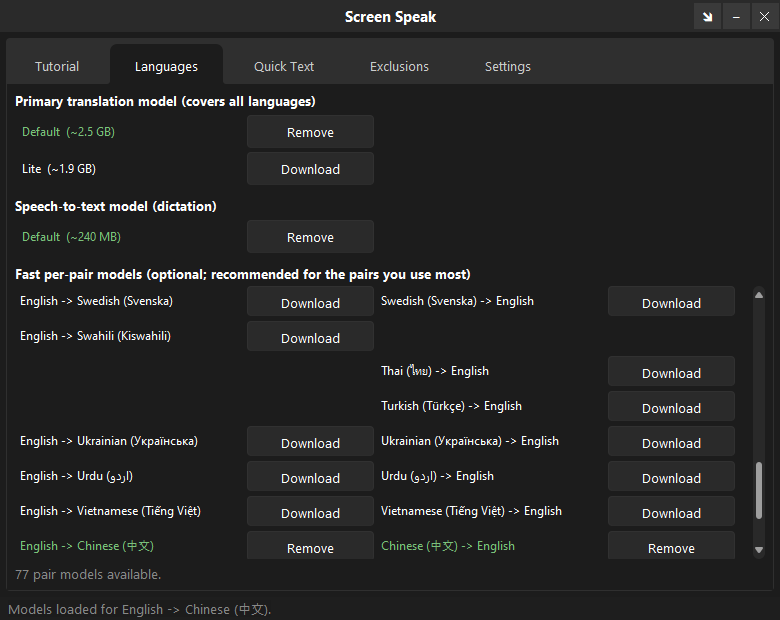Click the scrollbar down arrow

tap(759, 550)
